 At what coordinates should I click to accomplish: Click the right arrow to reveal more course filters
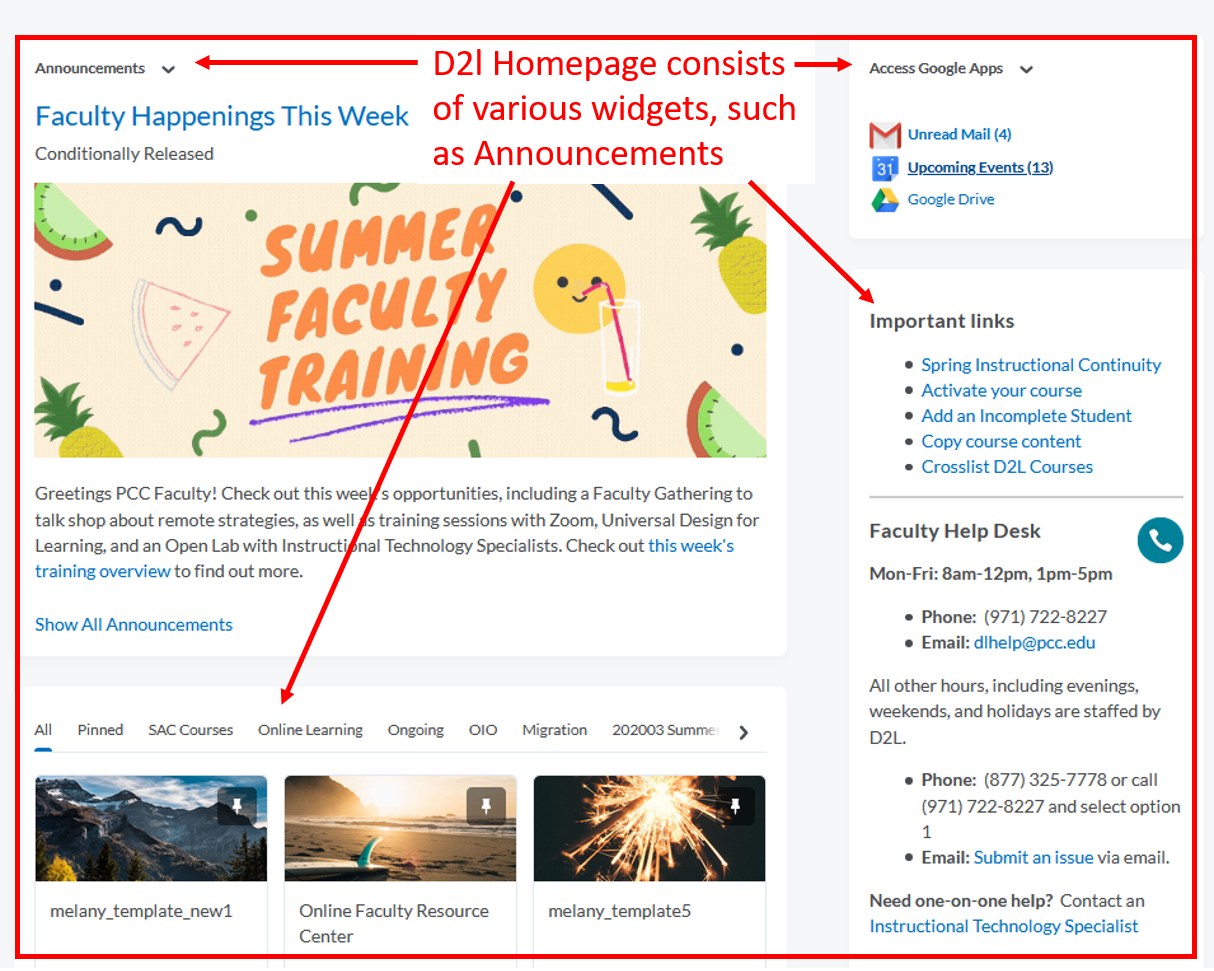744,731
